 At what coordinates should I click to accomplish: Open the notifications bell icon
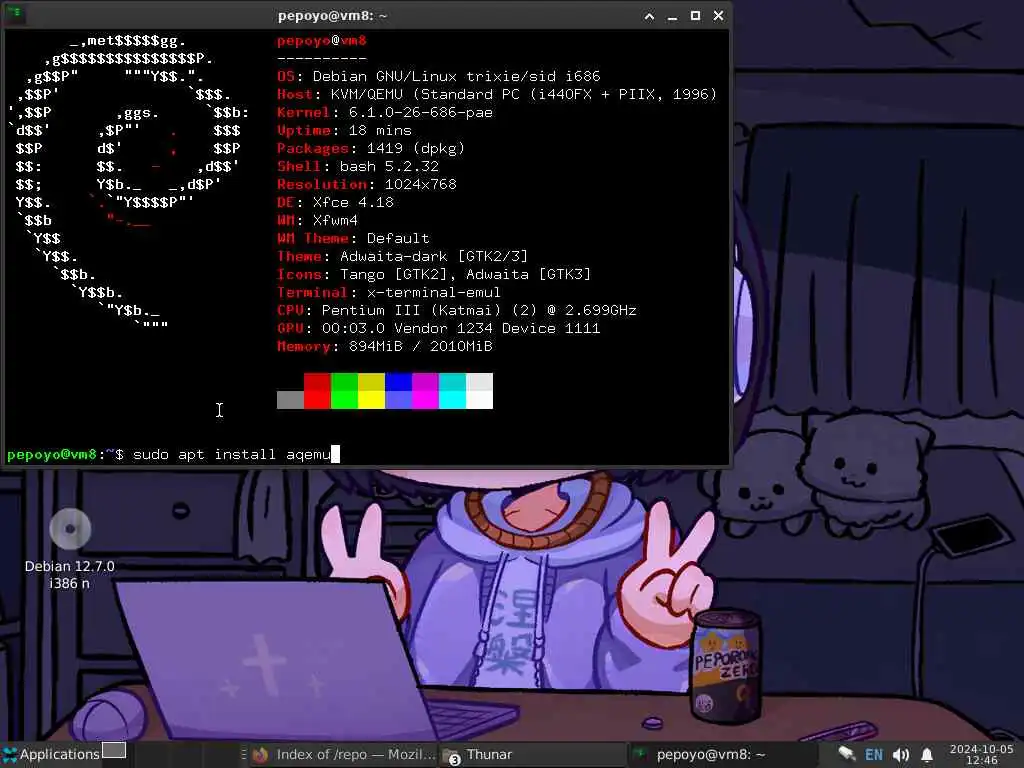(927, 755)
